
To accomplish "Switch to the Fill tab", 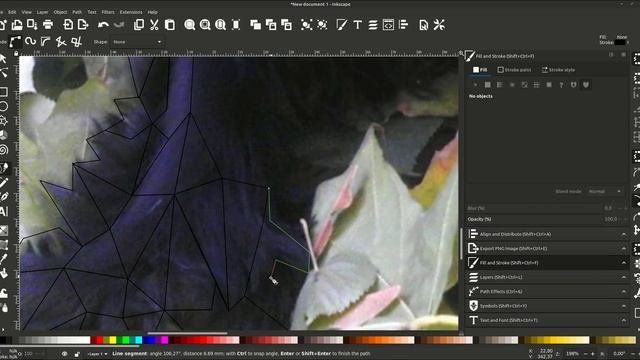I will click(x=480, y=70).
